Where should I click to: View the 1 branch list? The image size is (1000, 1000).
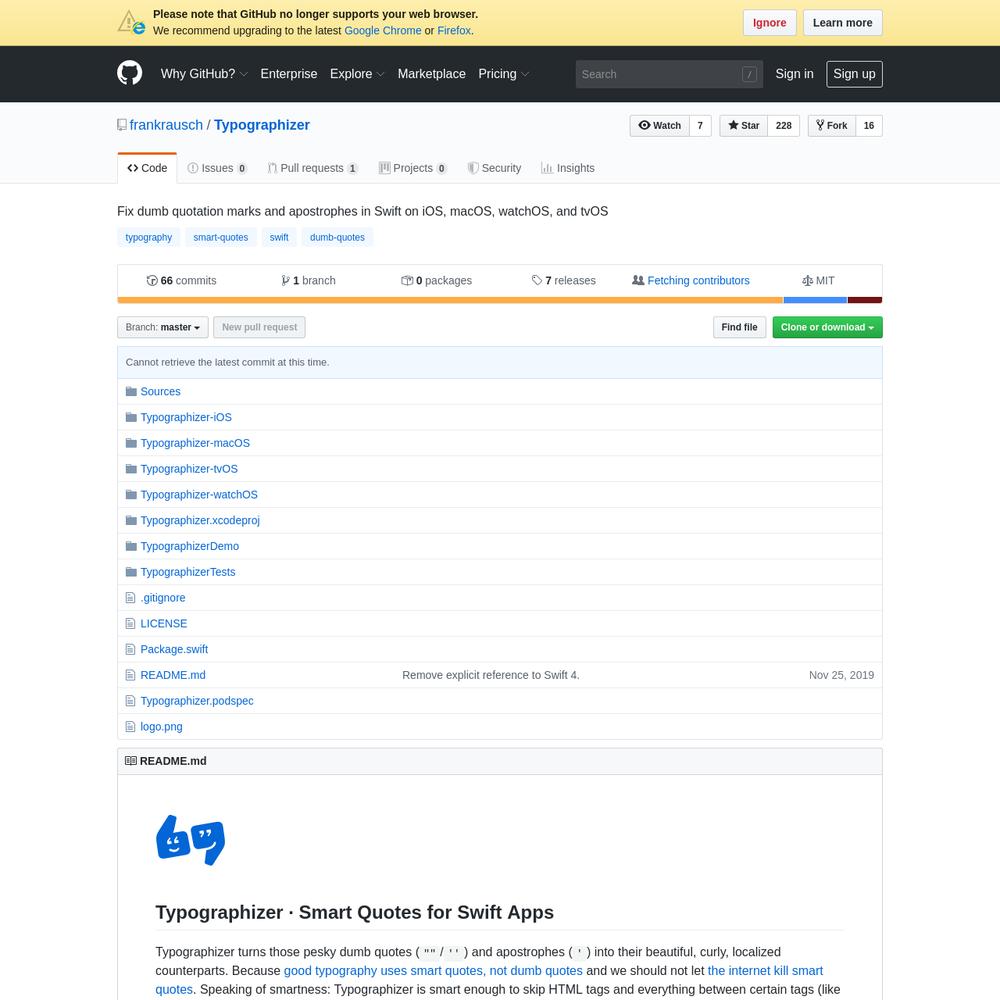(308, 281)
